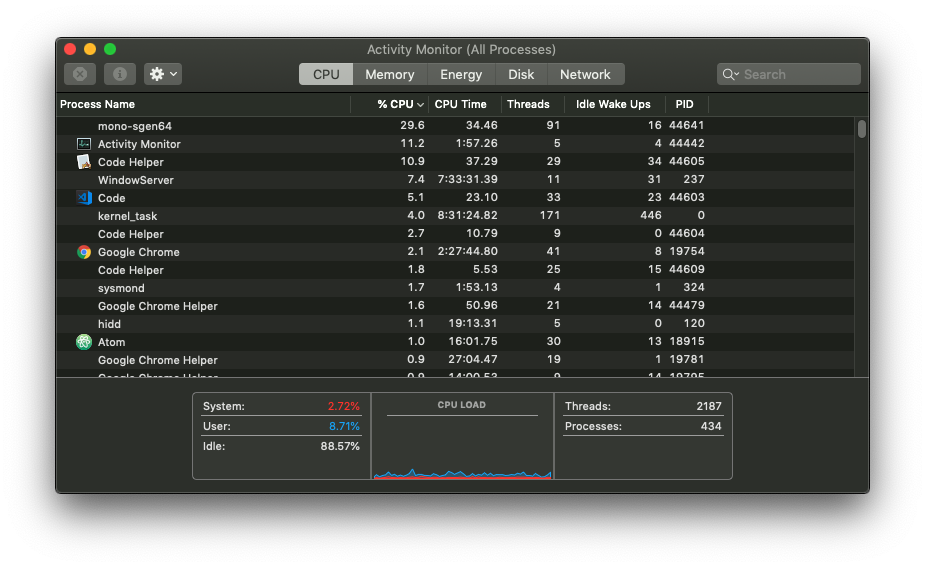Switch to the Disk tab
This screenshot has height=567, width=925.
click(521, 74)
